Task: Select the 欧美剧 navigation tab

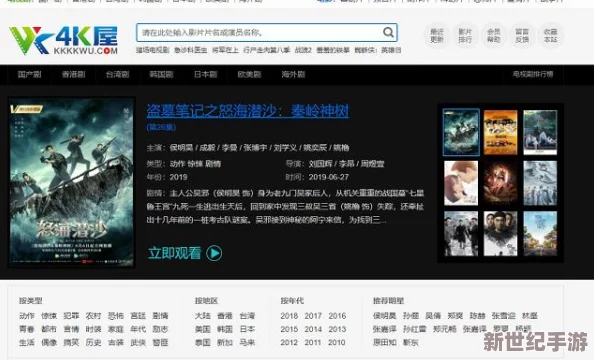Action: (x=249, y=74)
